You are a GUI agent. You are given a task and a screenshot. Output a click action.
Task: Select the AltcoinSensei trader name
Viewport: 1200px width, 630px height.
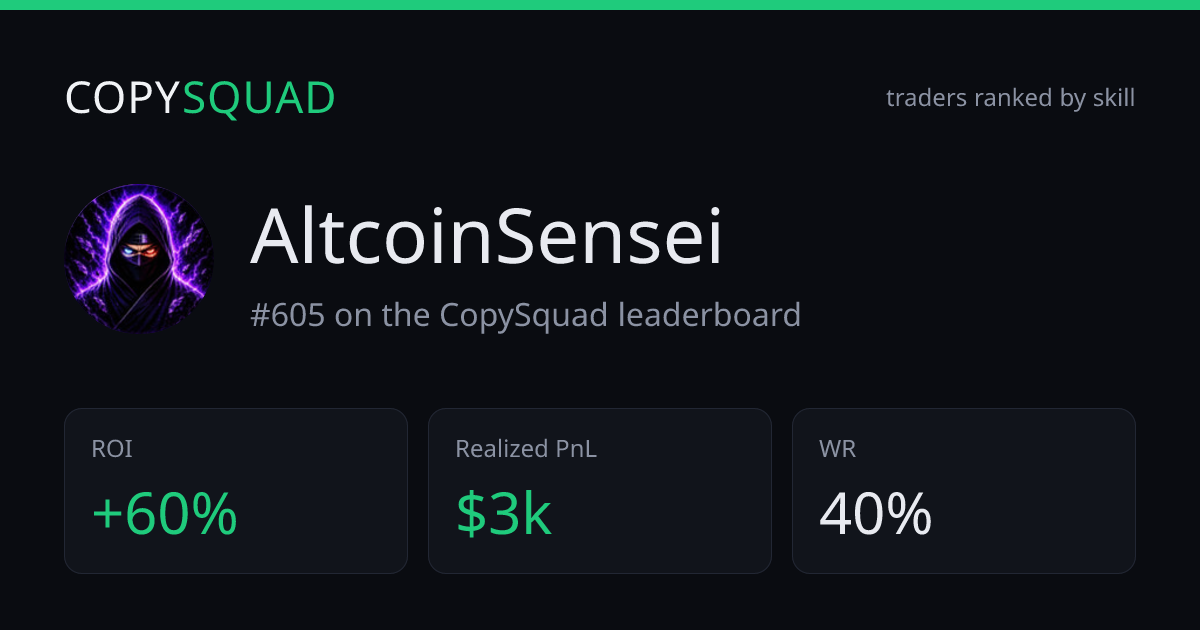tap(486, 239)
